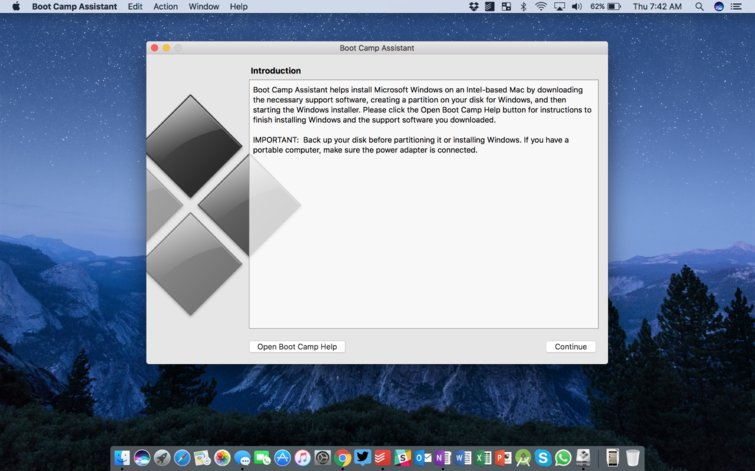Open WhatsApp in the dock

point(563,457)
